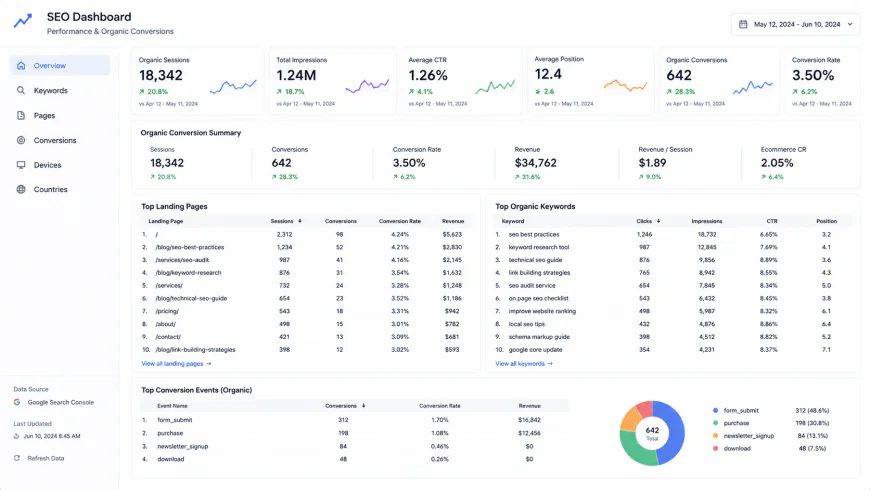The width and height of the screenshot is (870, 490).
Task: Select the 'google core update' keyword
Action: [x=535, y=350]
